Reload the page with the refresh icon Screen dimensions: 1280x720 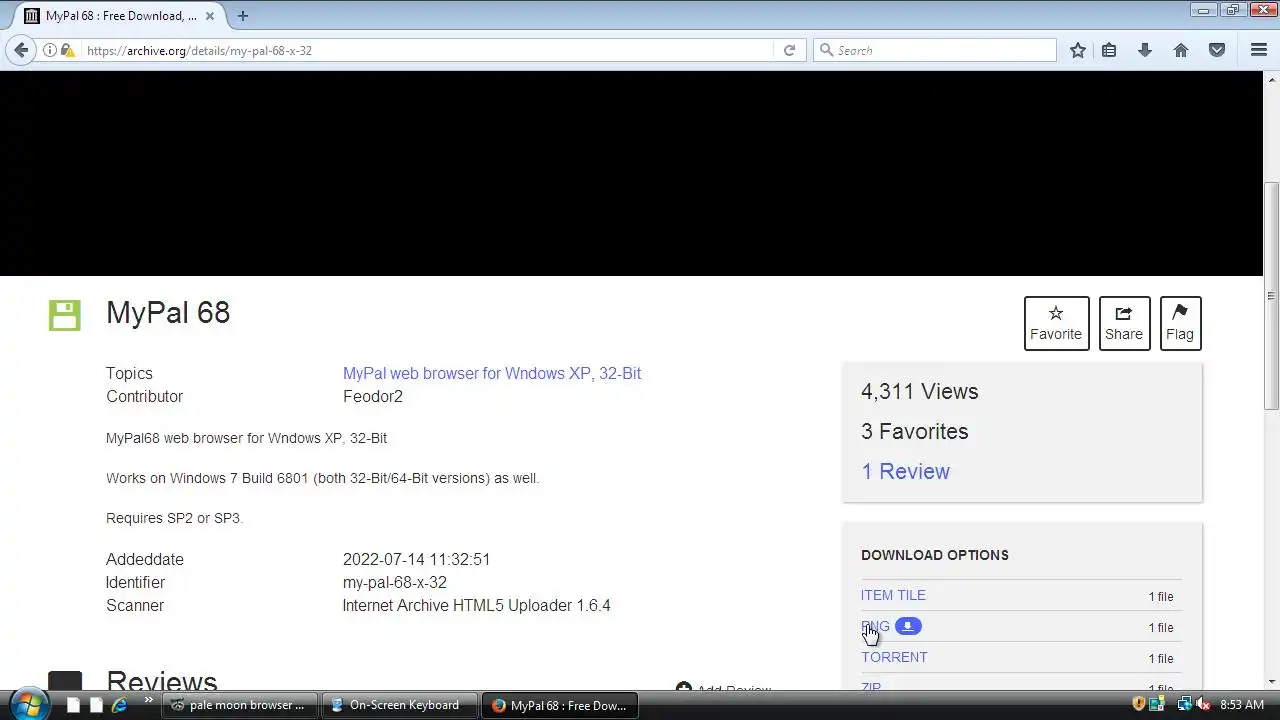click(x=789, y=50)
